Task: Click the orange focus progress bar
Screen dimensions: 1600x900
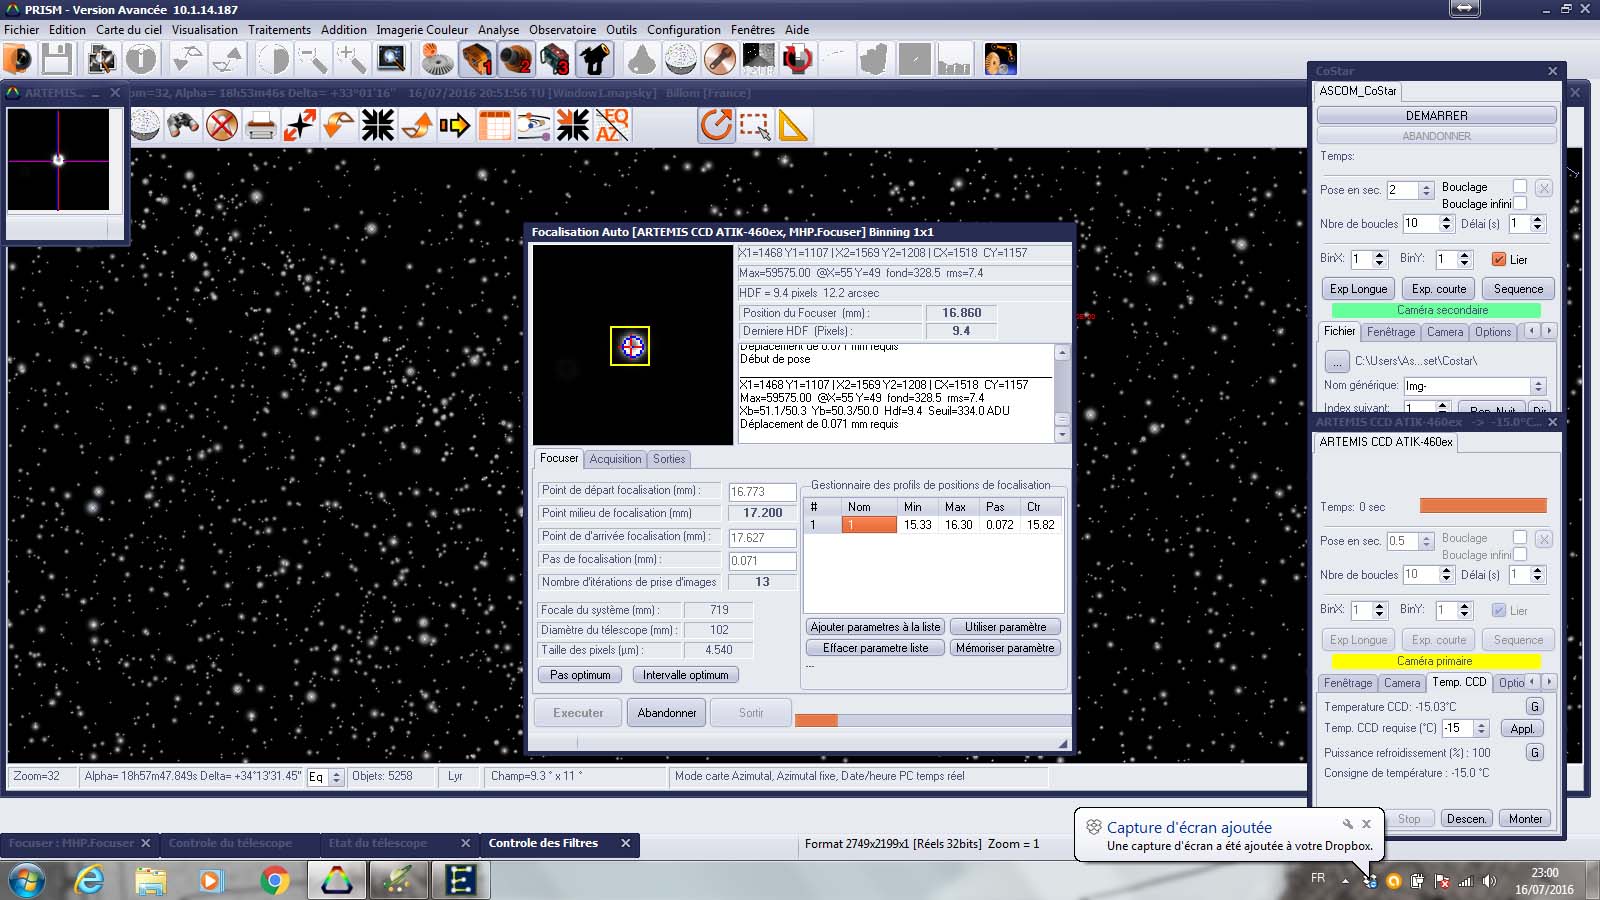Action: click(x=816, y=720)
